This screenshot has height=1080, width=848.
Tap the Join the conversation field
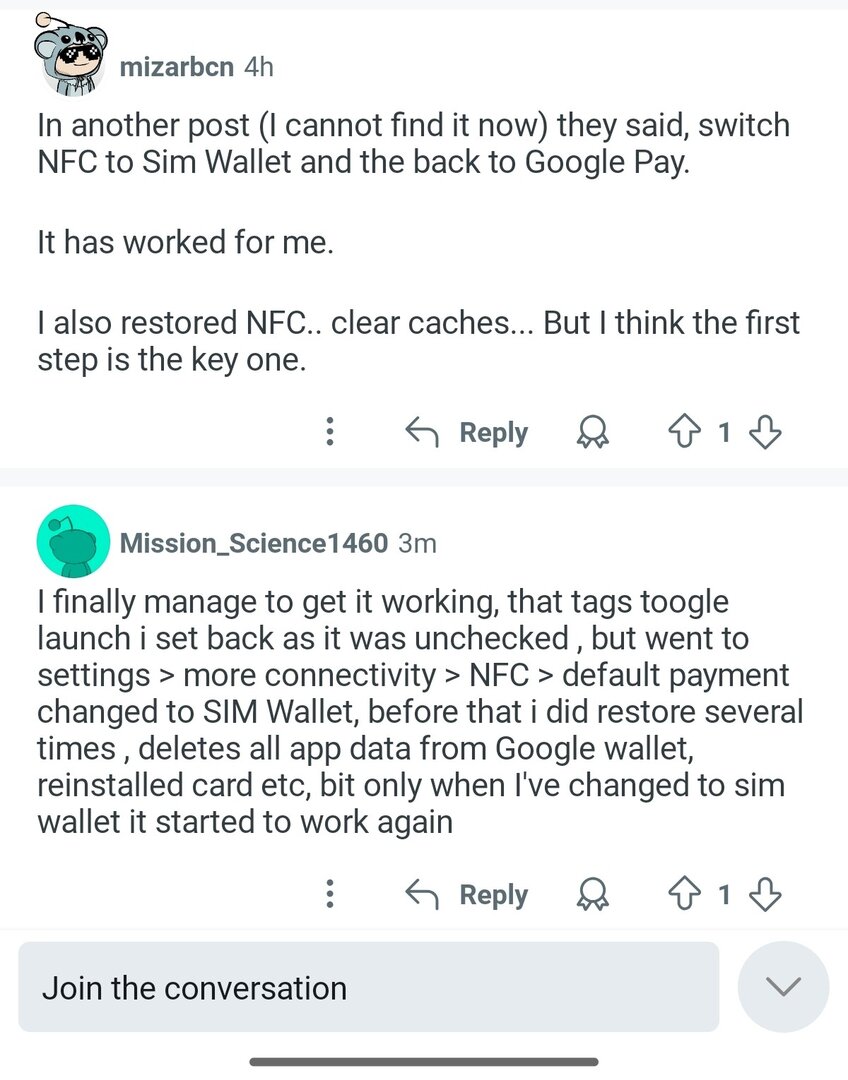click(368, 987)
